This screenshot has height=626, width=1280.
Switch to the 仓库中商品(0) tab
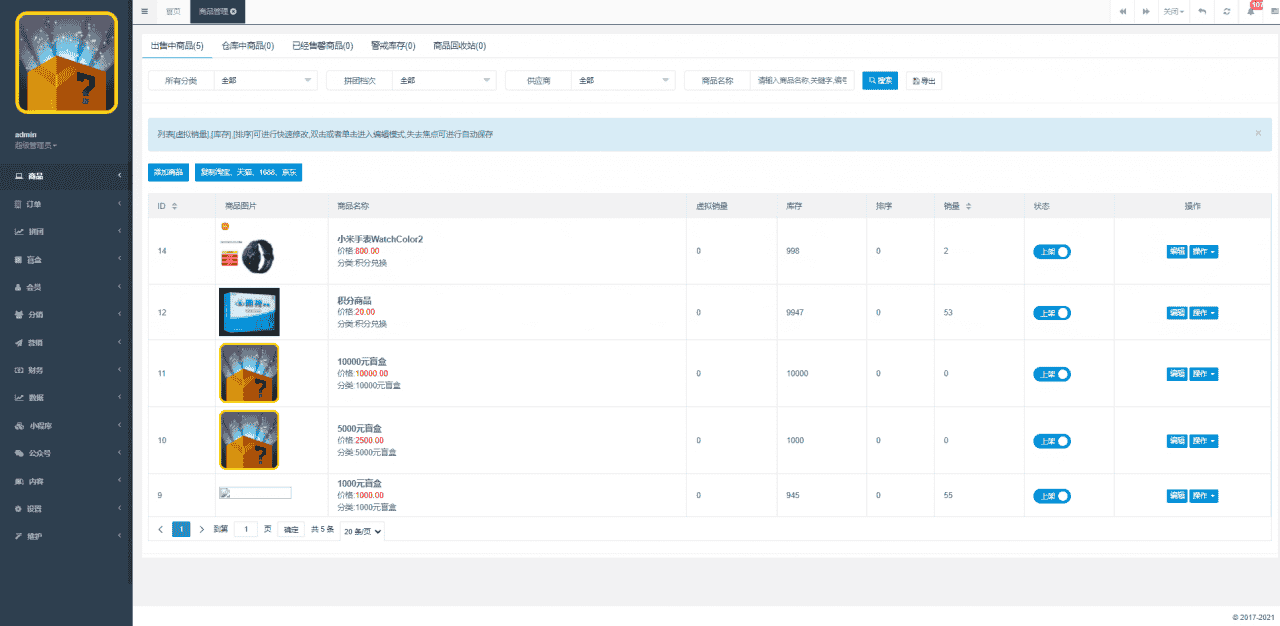[x=248, y=46]
